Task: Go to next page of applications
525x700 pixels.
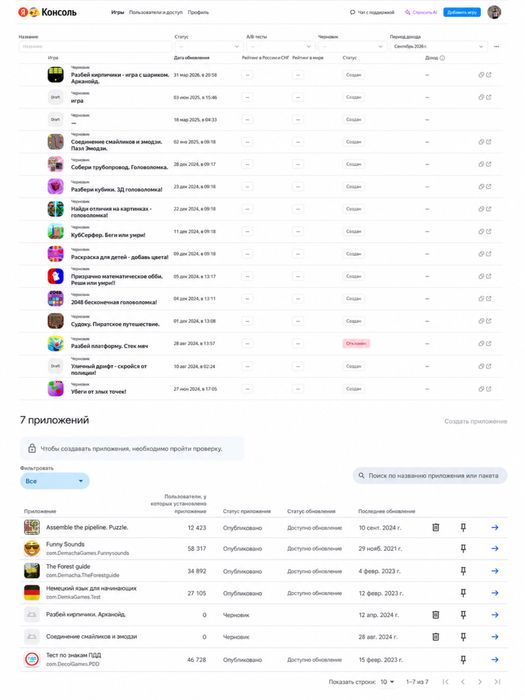Action: pos(480,682)
